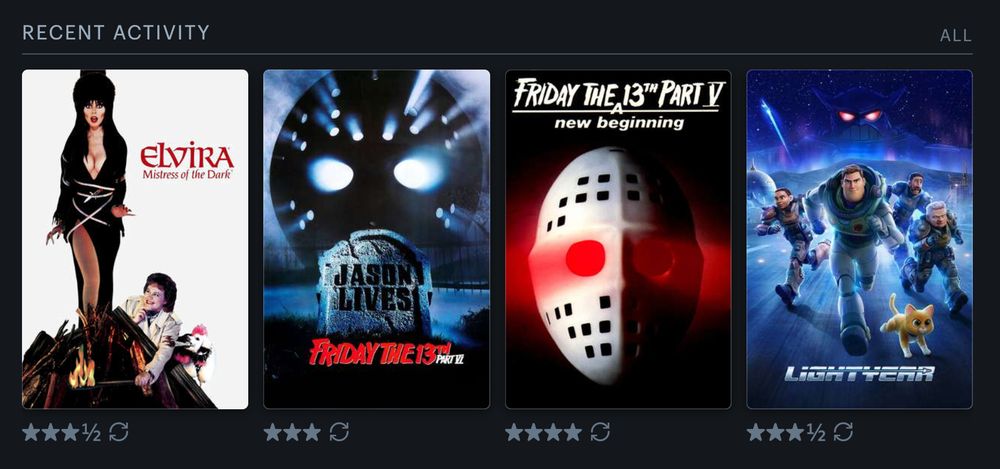Screen dimensions: 1000x469
Task: Click the rewatch icon under Elvira poster
Action: coord(119,432)
